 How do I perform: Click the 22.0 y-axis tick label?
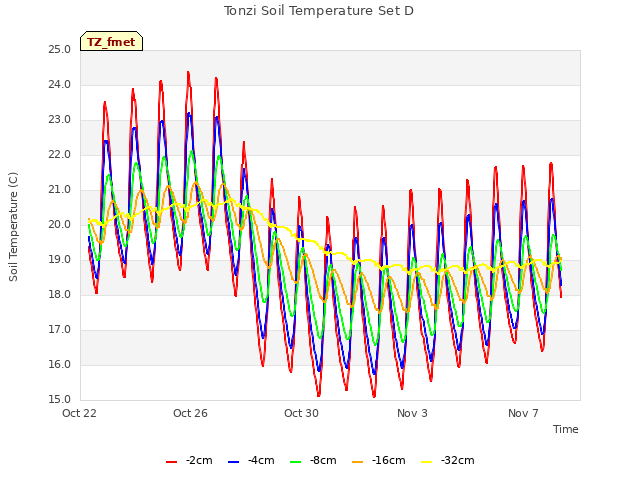coord(60,155)
